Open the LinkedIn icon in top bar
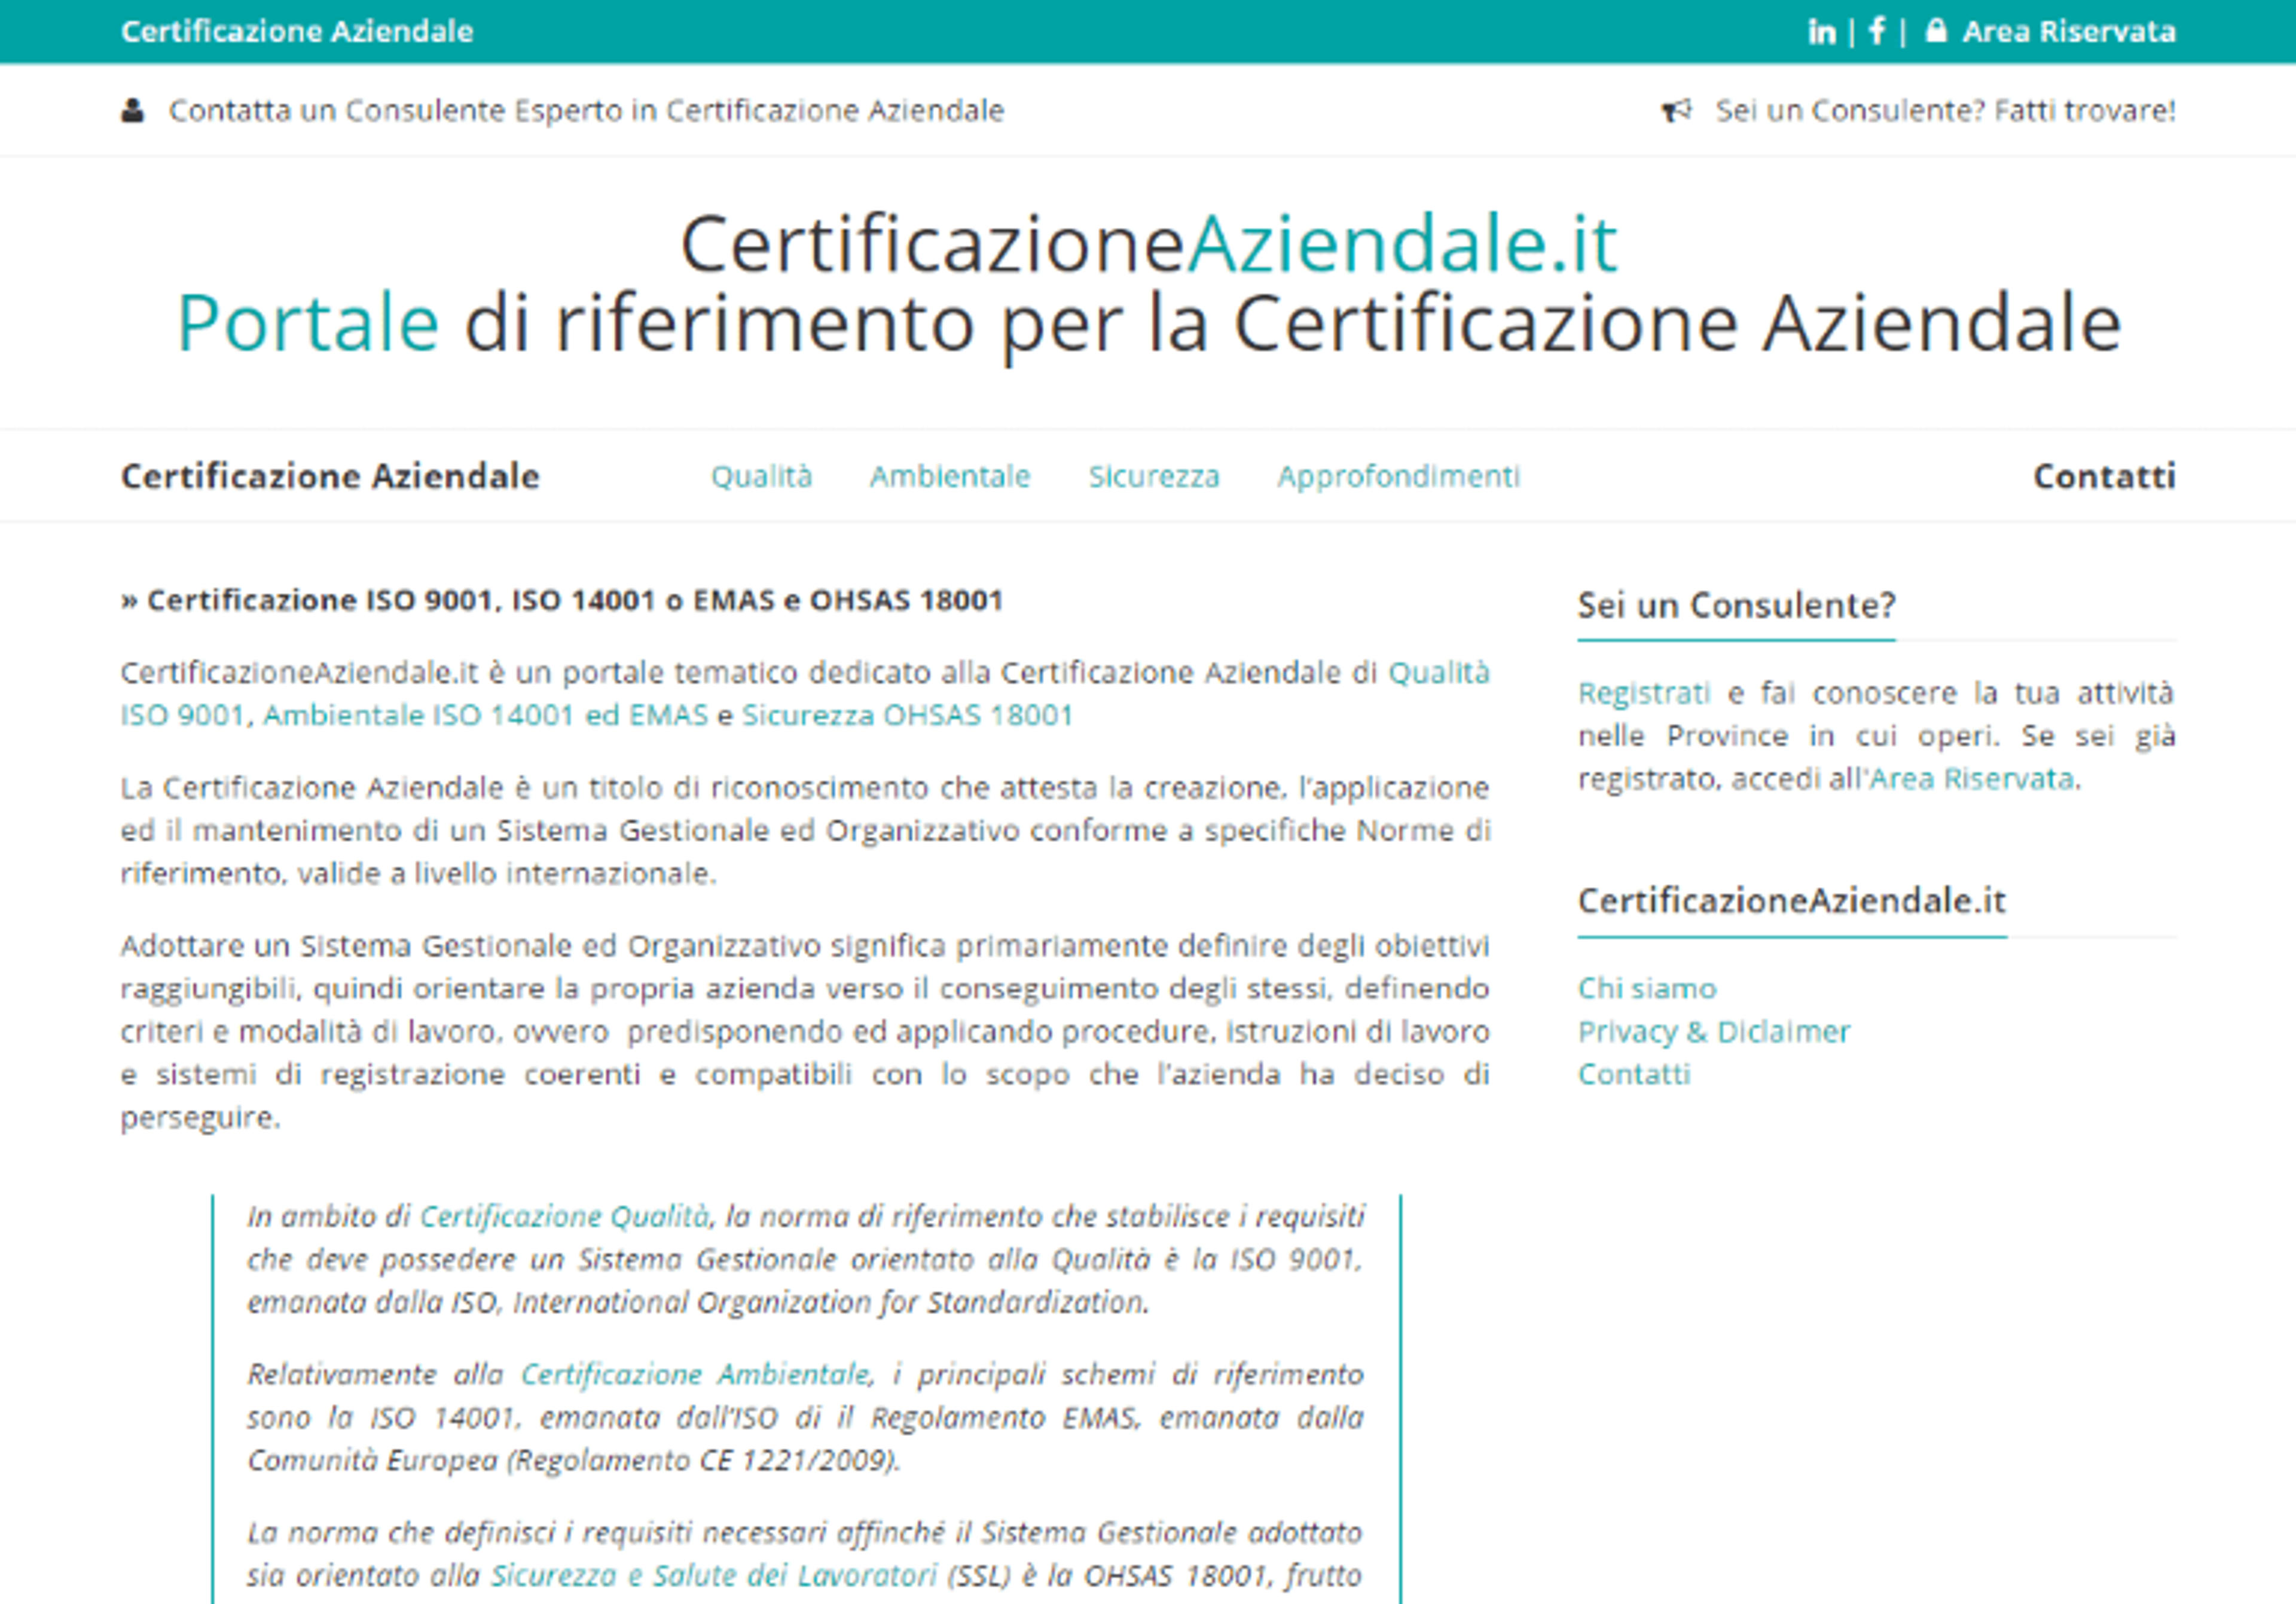Screen dimensions: 2296x1604 (1821, 32)
